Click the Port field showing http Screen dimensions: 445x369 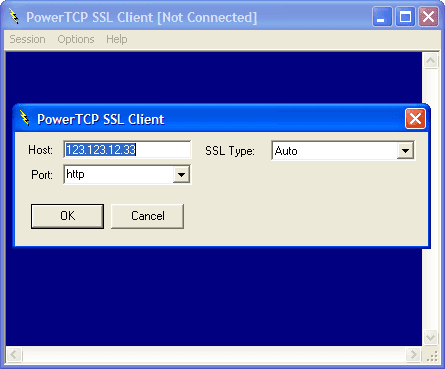pos(127,174)
